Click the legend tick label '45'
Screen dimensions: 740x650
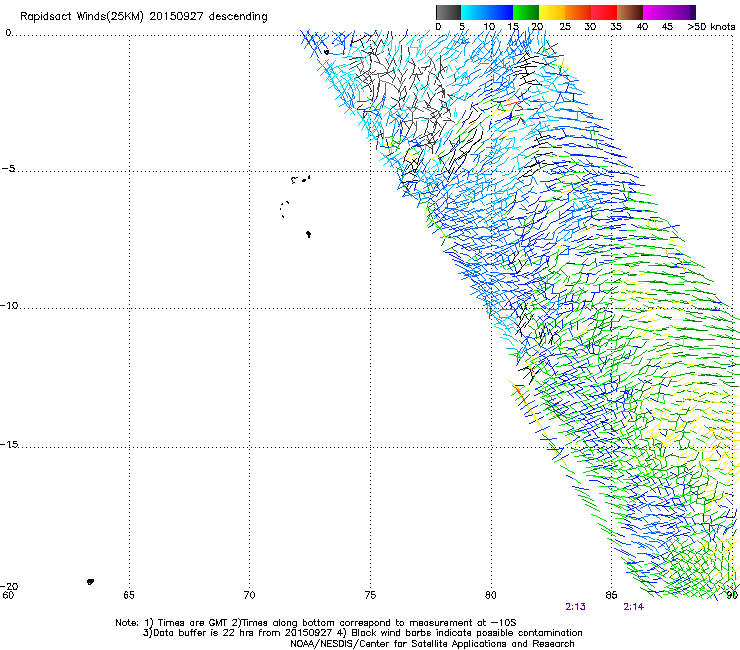tap(667, 27)
